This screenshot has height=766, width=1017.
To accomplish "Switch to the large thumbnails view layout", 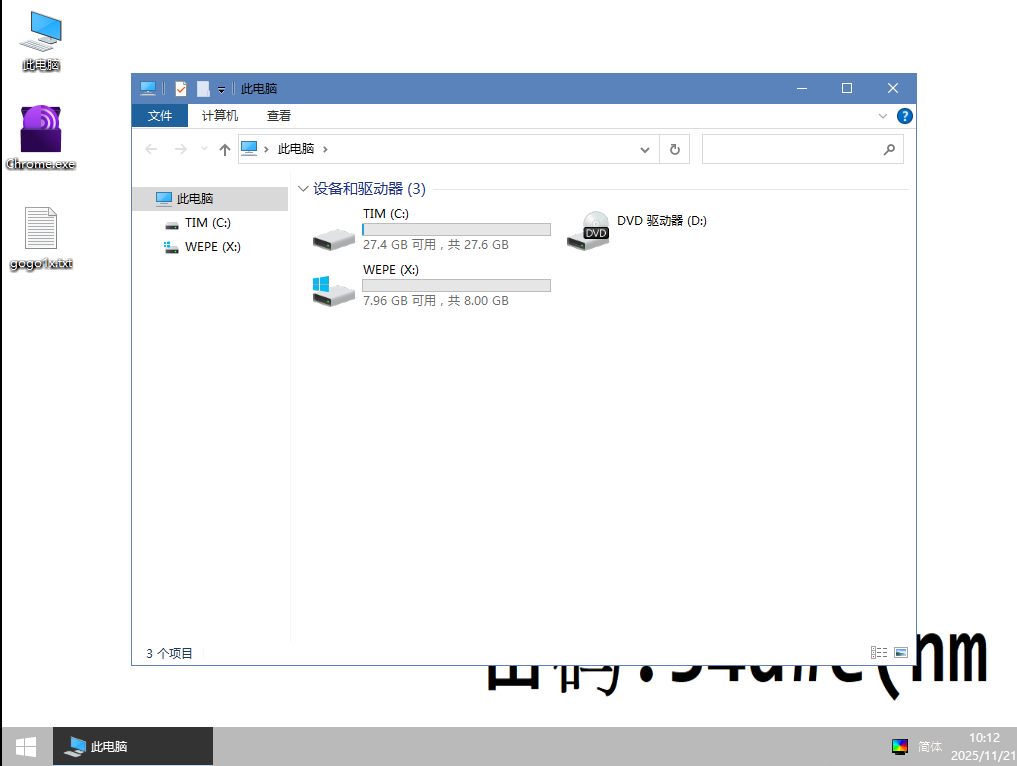I will (x=901, y=653).
